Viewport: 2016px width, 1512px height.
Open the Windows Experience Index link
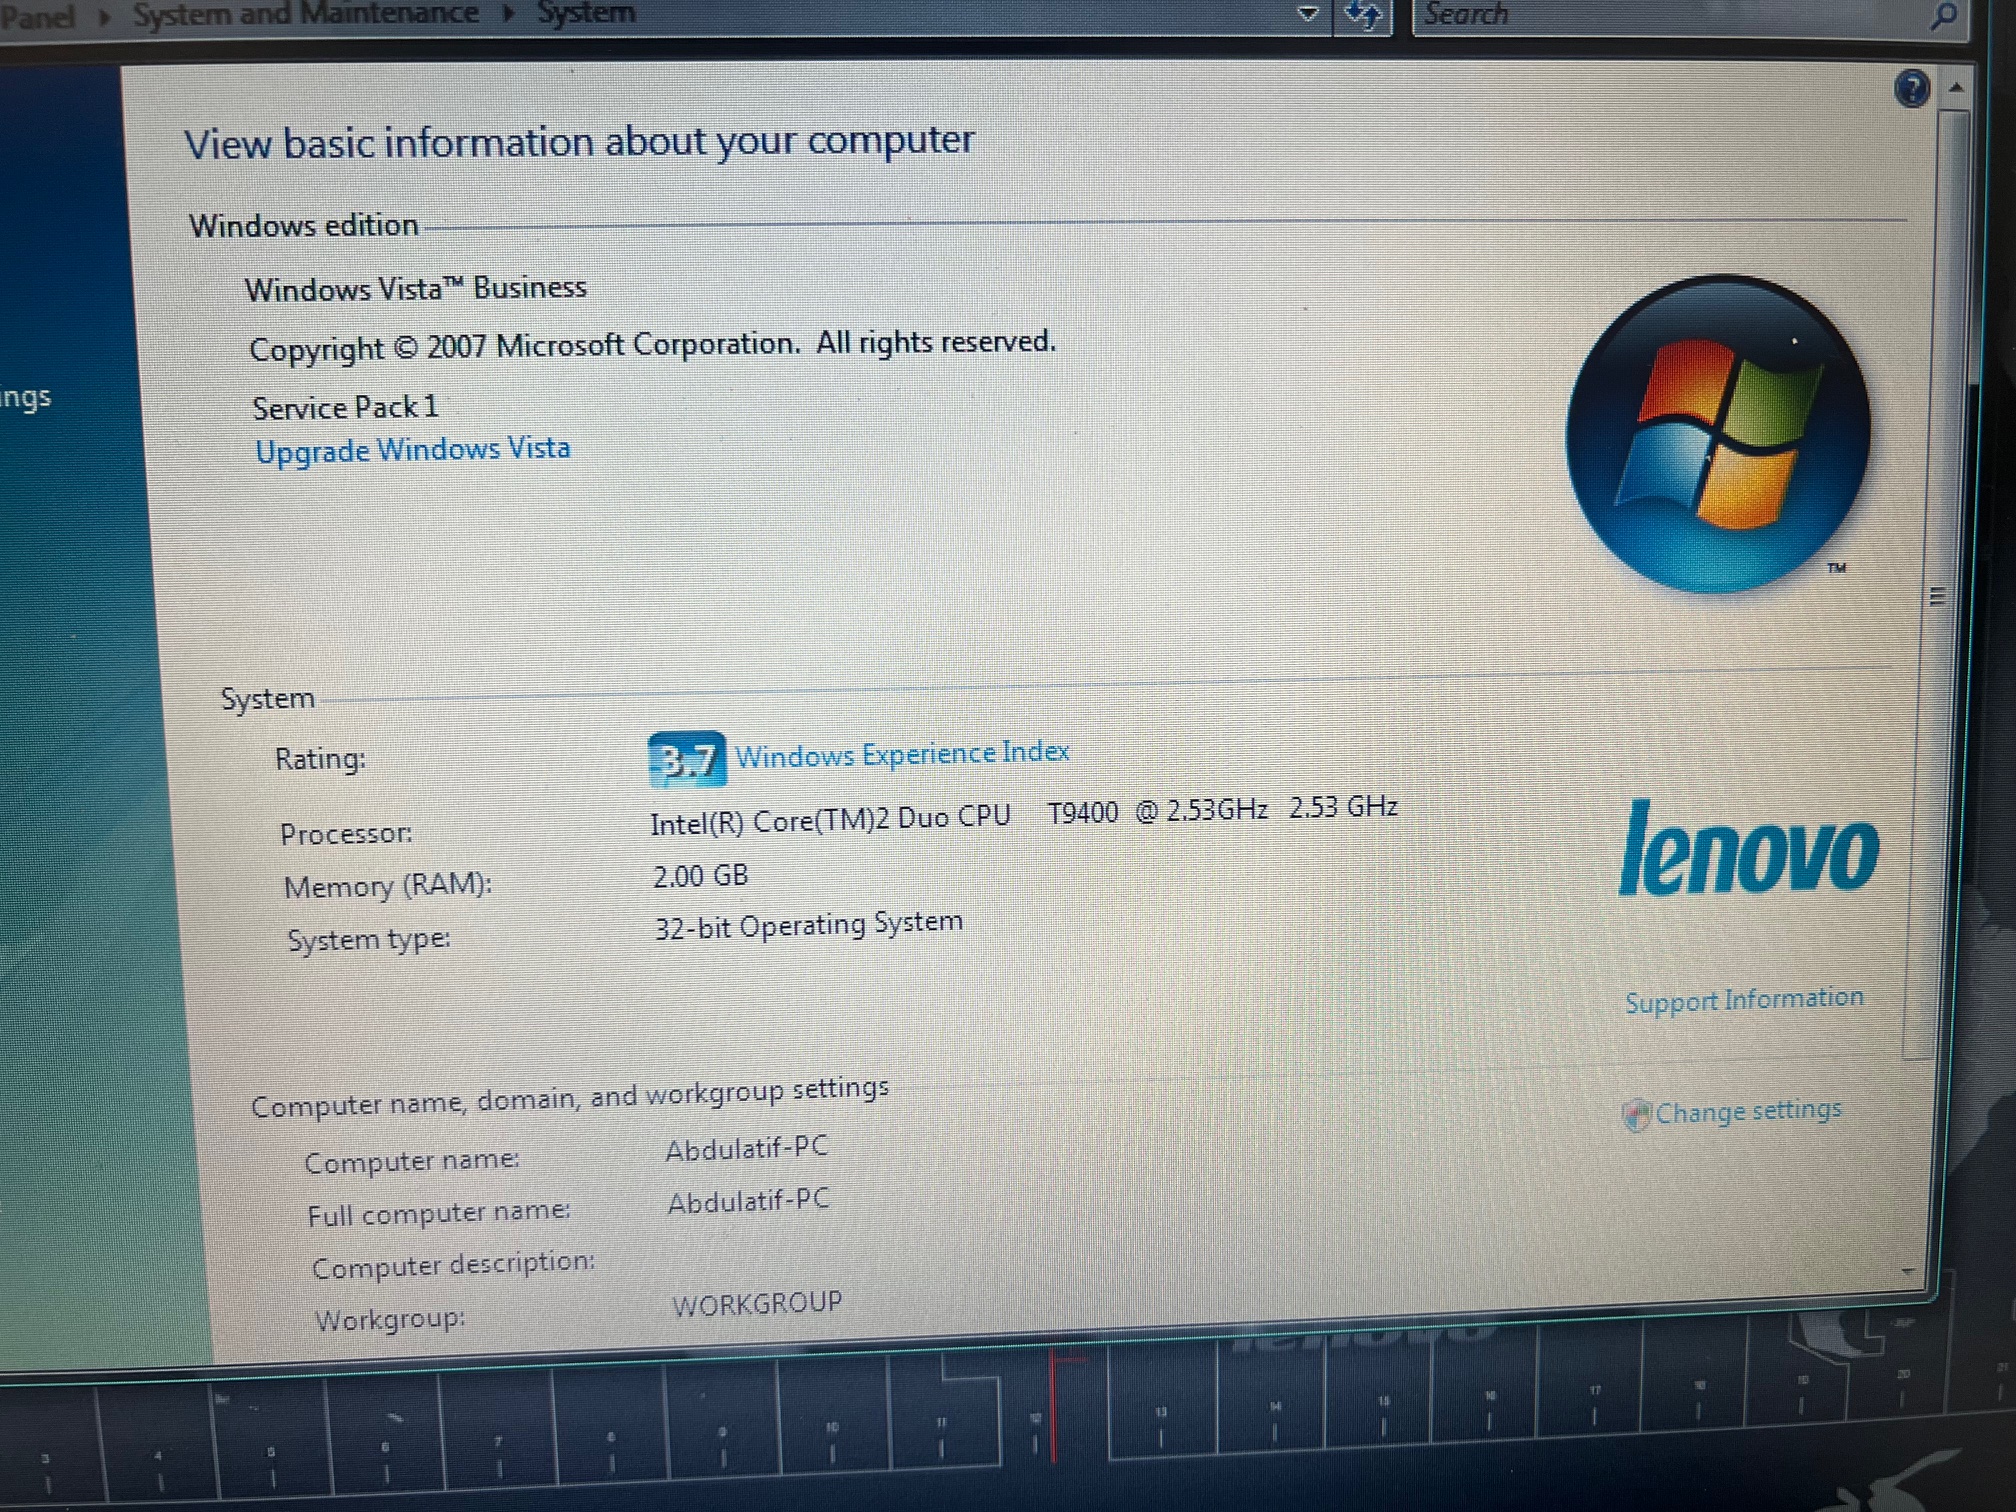[902, 754]
